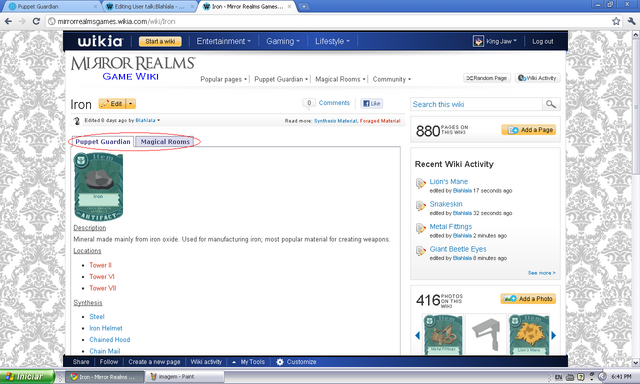This screenshot has width=640, height=384.
Task: Click edit icon beside Lion's Mane activity
Action: (x=420, y=183)
